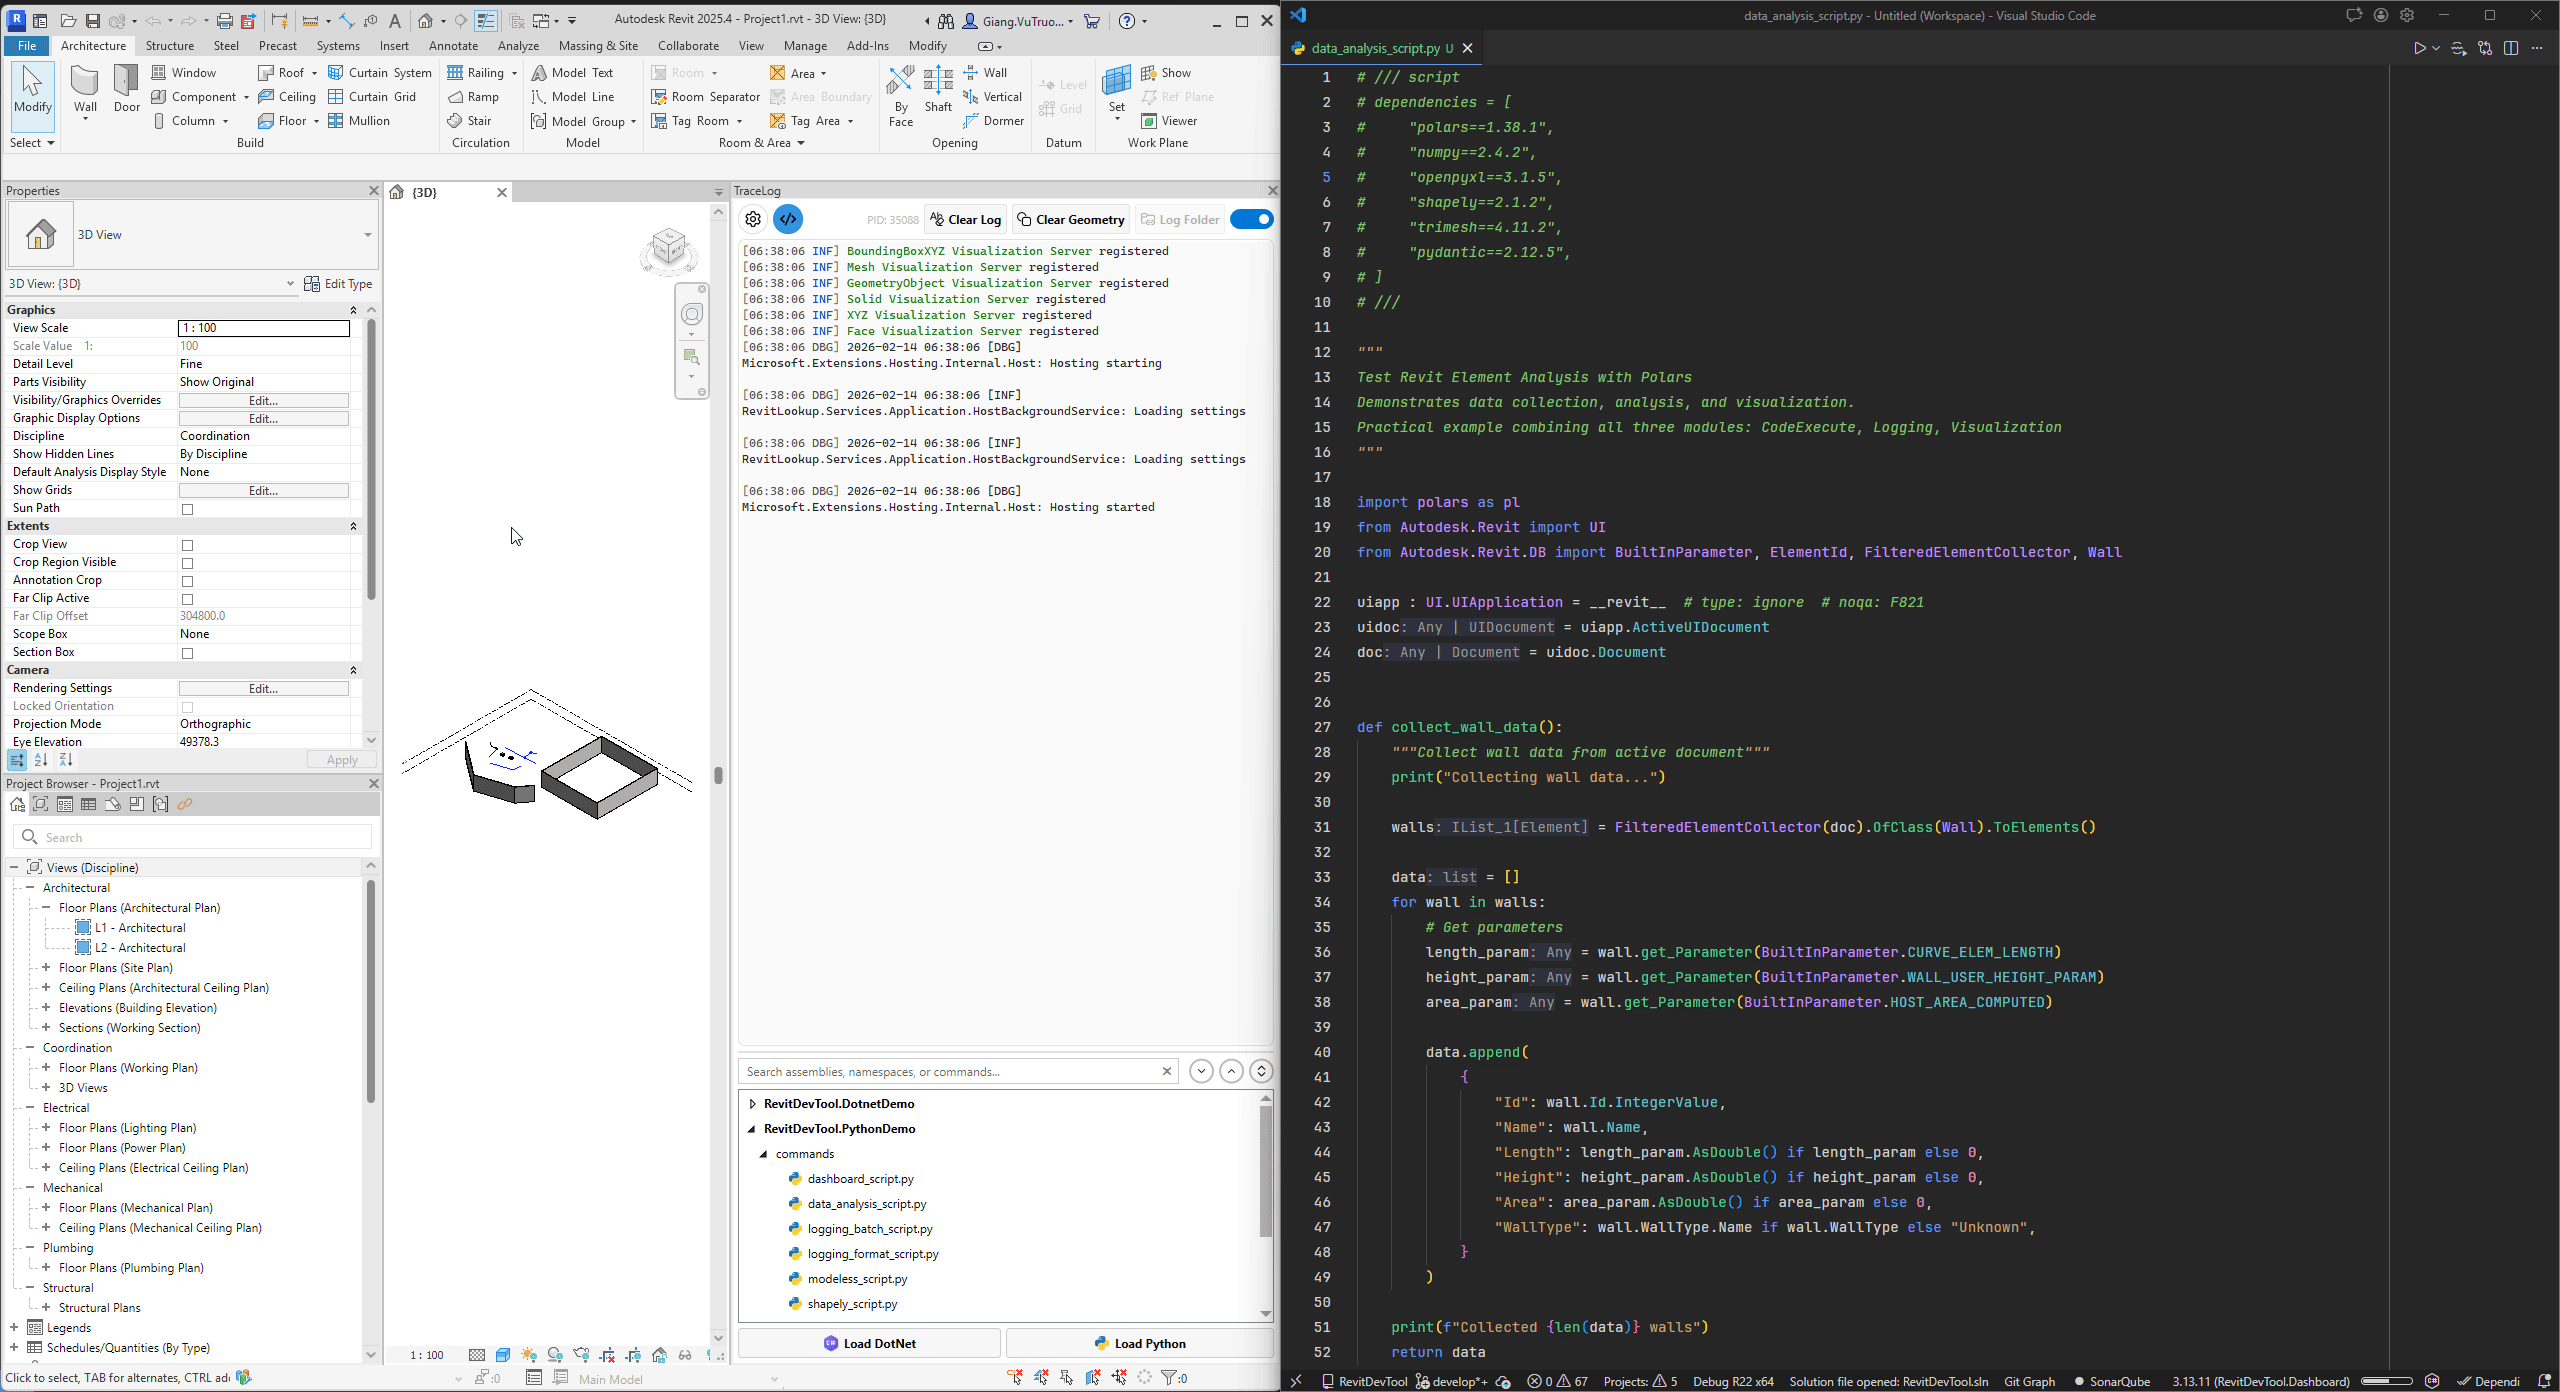This screenshot has width=2560, height=1392.
Task: Enable the Crop View checkbox
Action: tap(188, 545)
